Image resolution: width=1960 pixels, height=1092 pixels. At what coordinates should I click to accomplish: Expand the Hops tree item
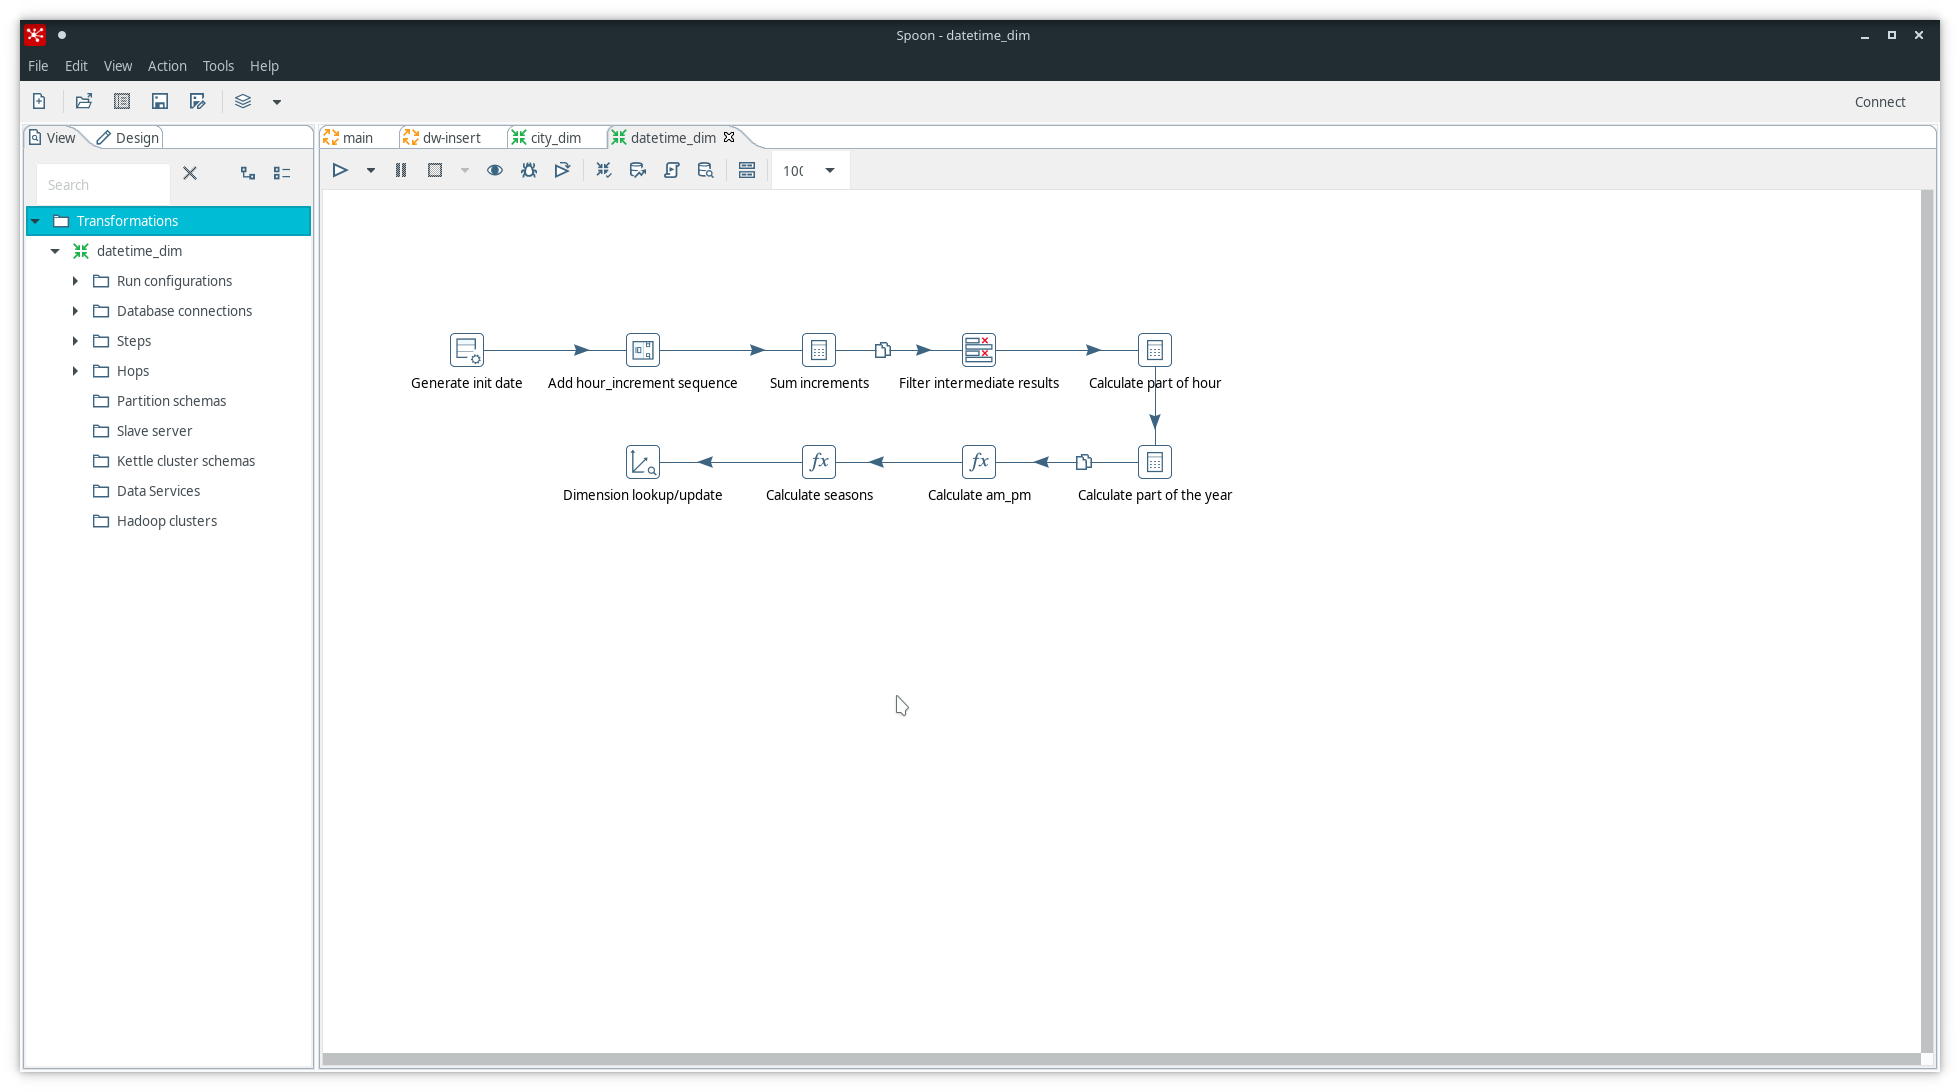point(75,370)
